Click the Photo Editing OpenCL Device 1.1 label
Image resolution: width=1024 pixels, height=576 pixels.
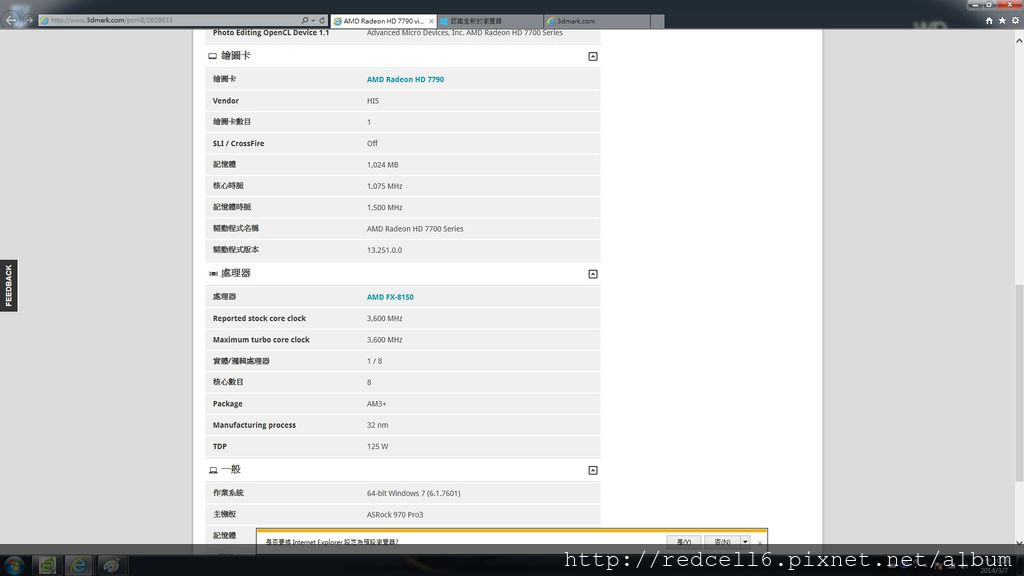tap(270, 33)
